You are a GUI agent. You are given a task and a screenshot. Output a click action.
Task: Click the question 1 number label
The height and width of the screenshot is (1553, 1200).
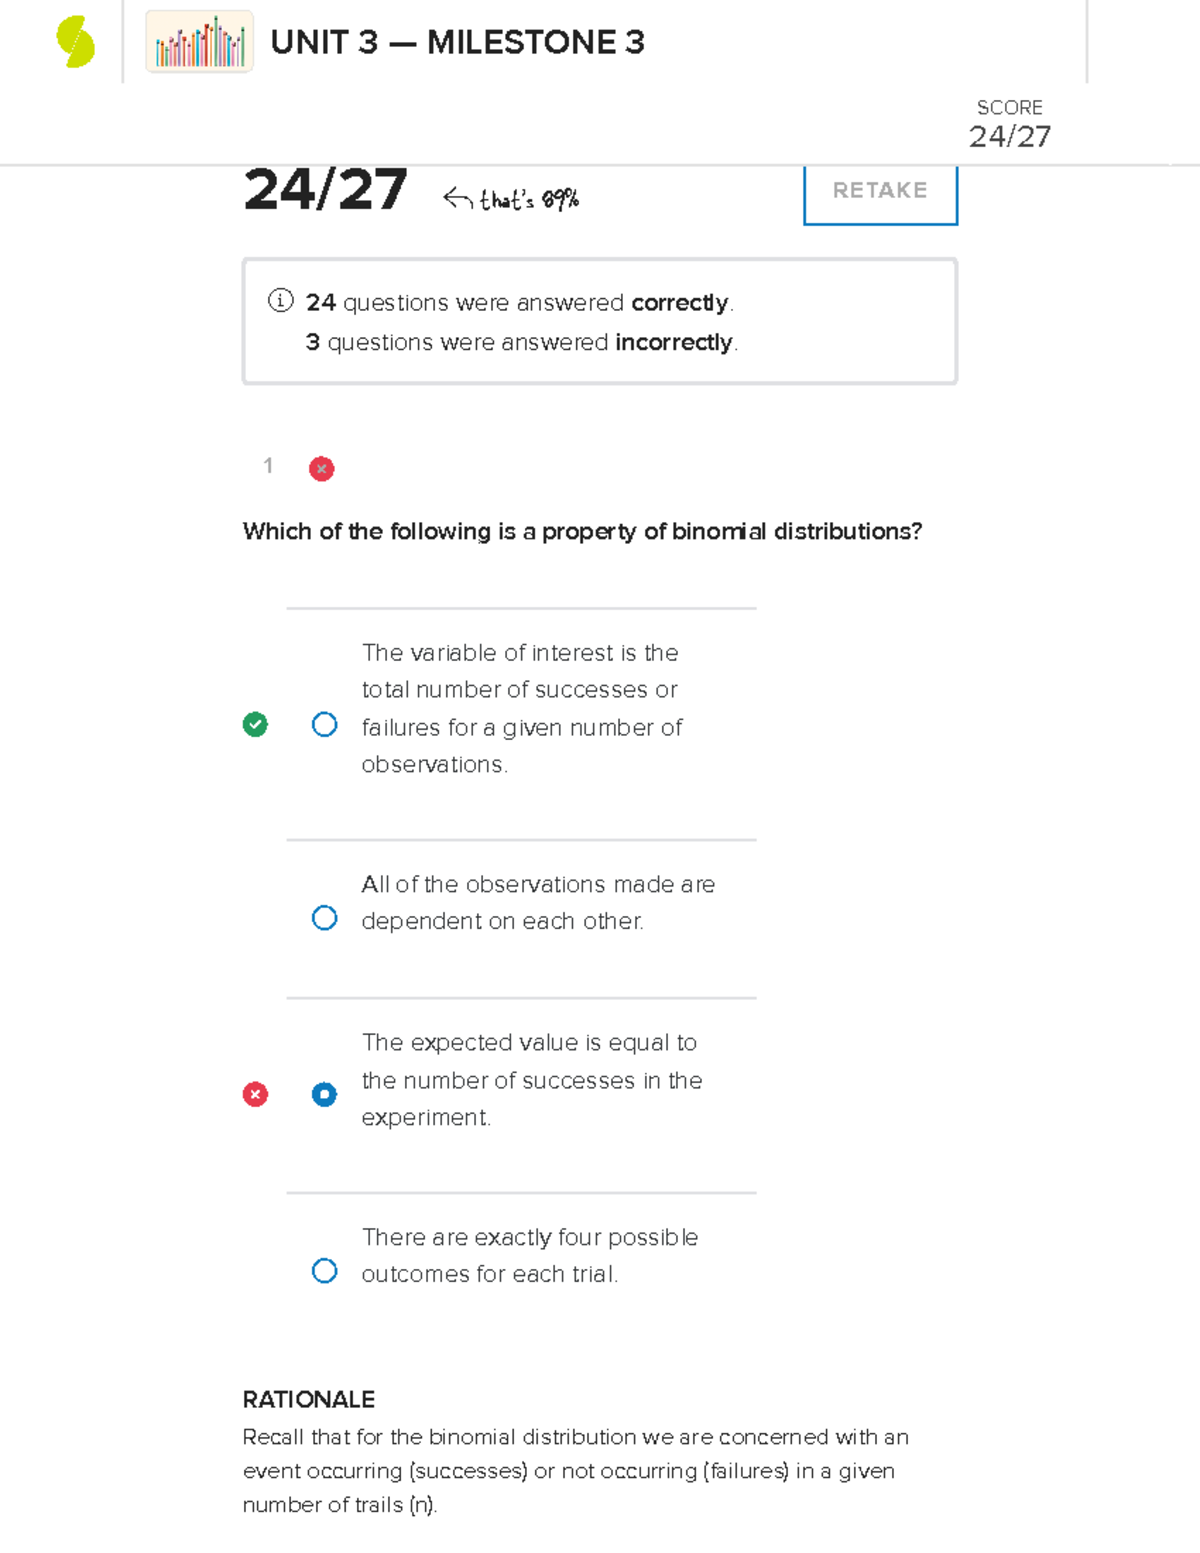268,466
